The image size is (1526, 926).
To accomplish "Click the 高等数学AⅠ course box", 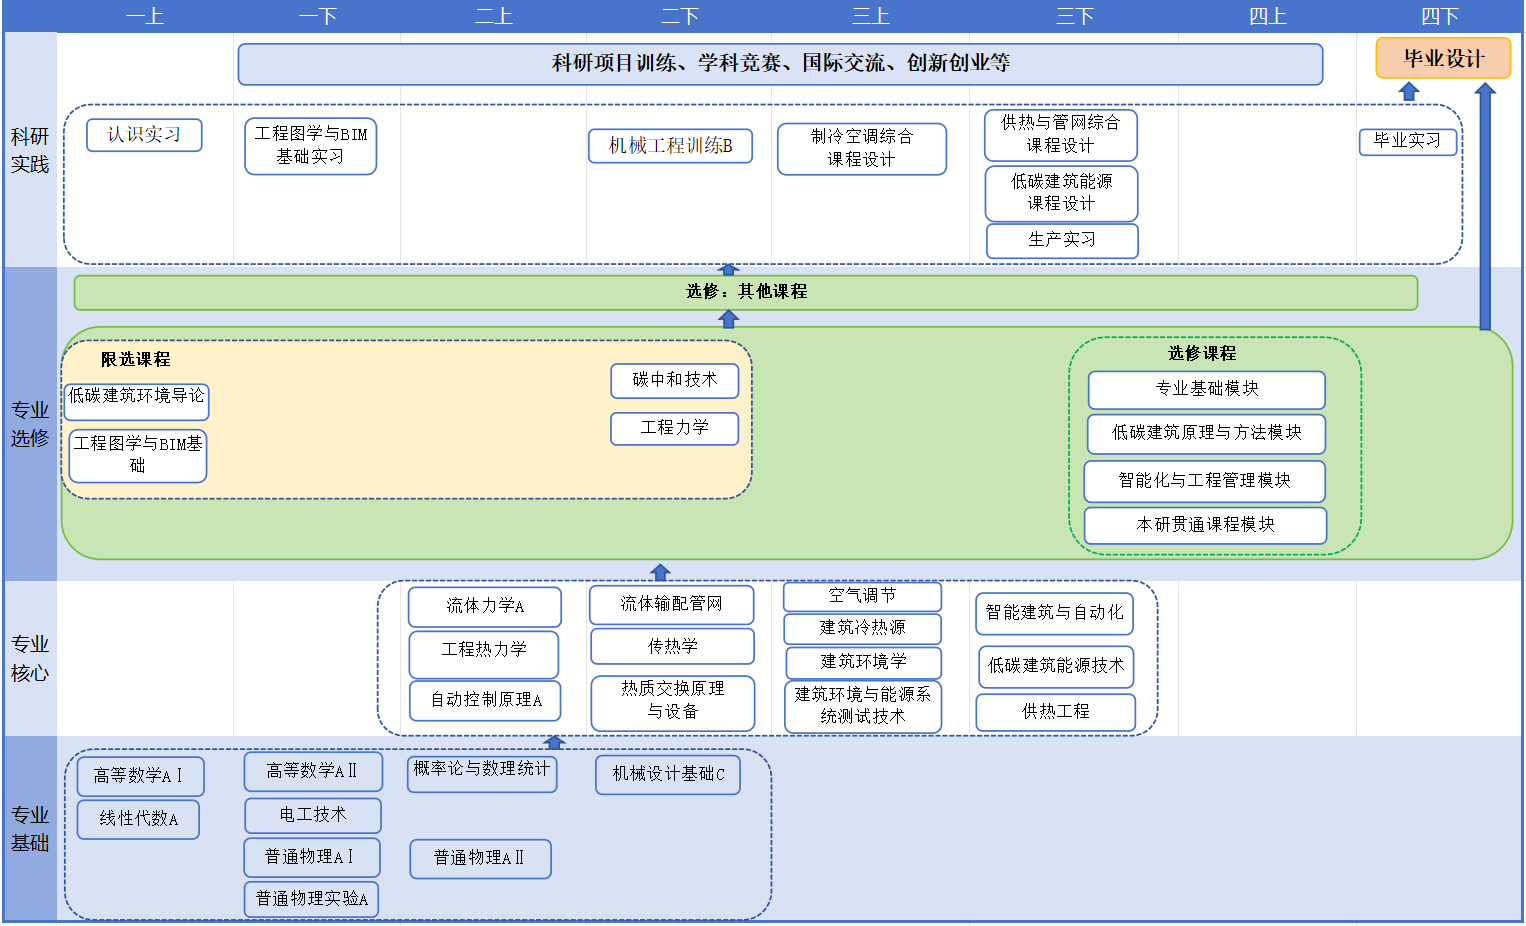I will (140, 776).
